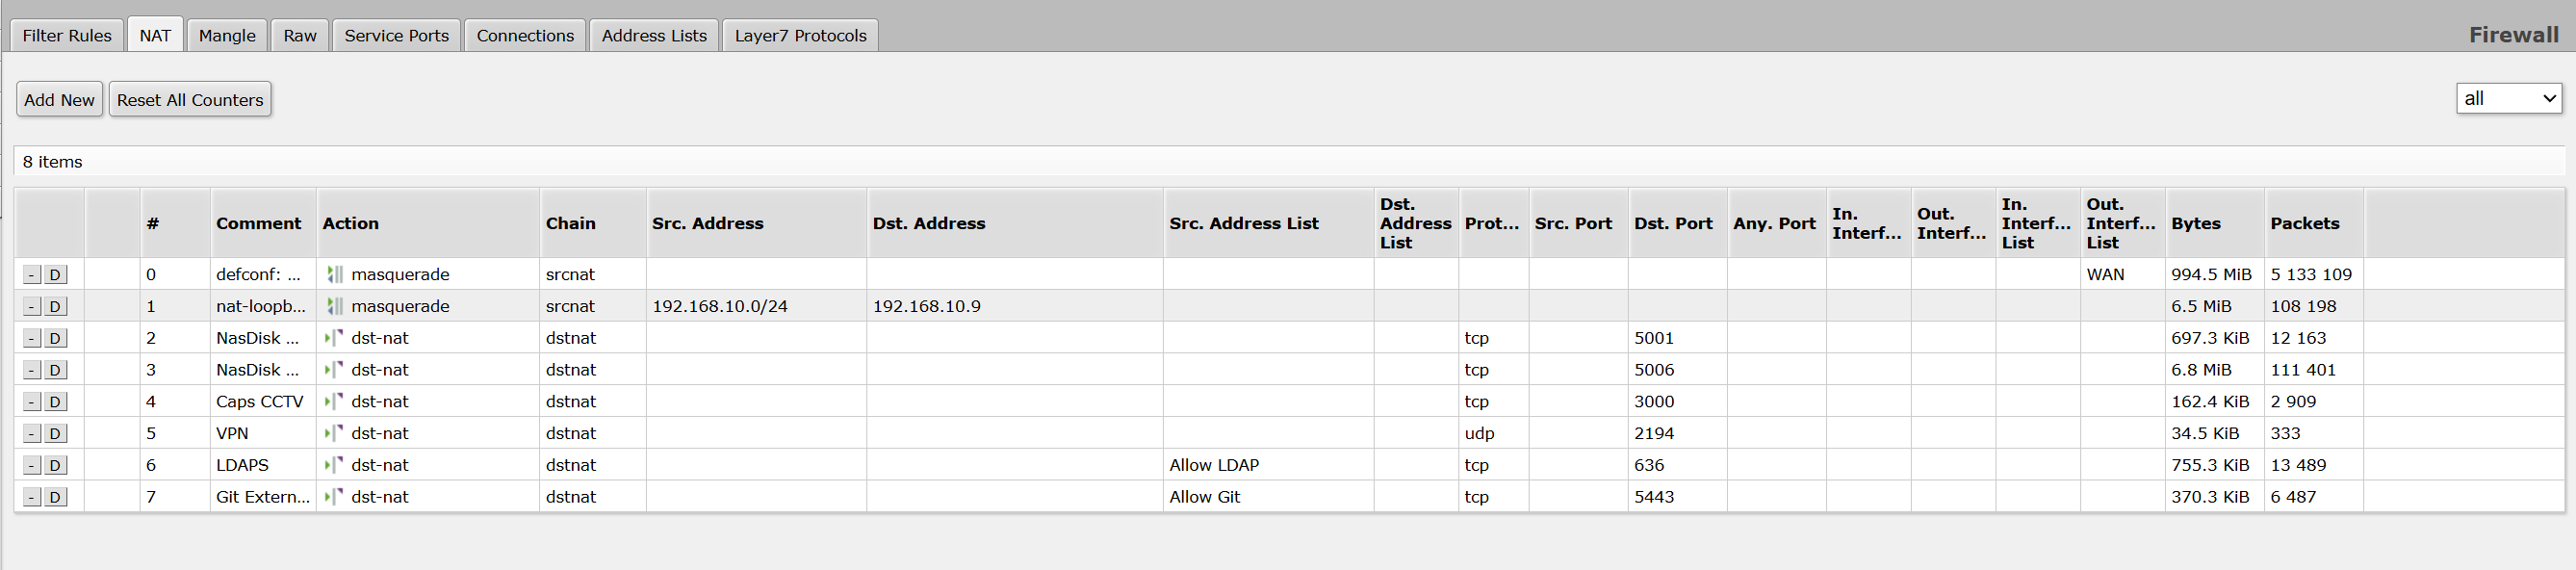The image size is (2576, 570).
Task: Remove the Git External rule with minus
Action: (32, 497)
